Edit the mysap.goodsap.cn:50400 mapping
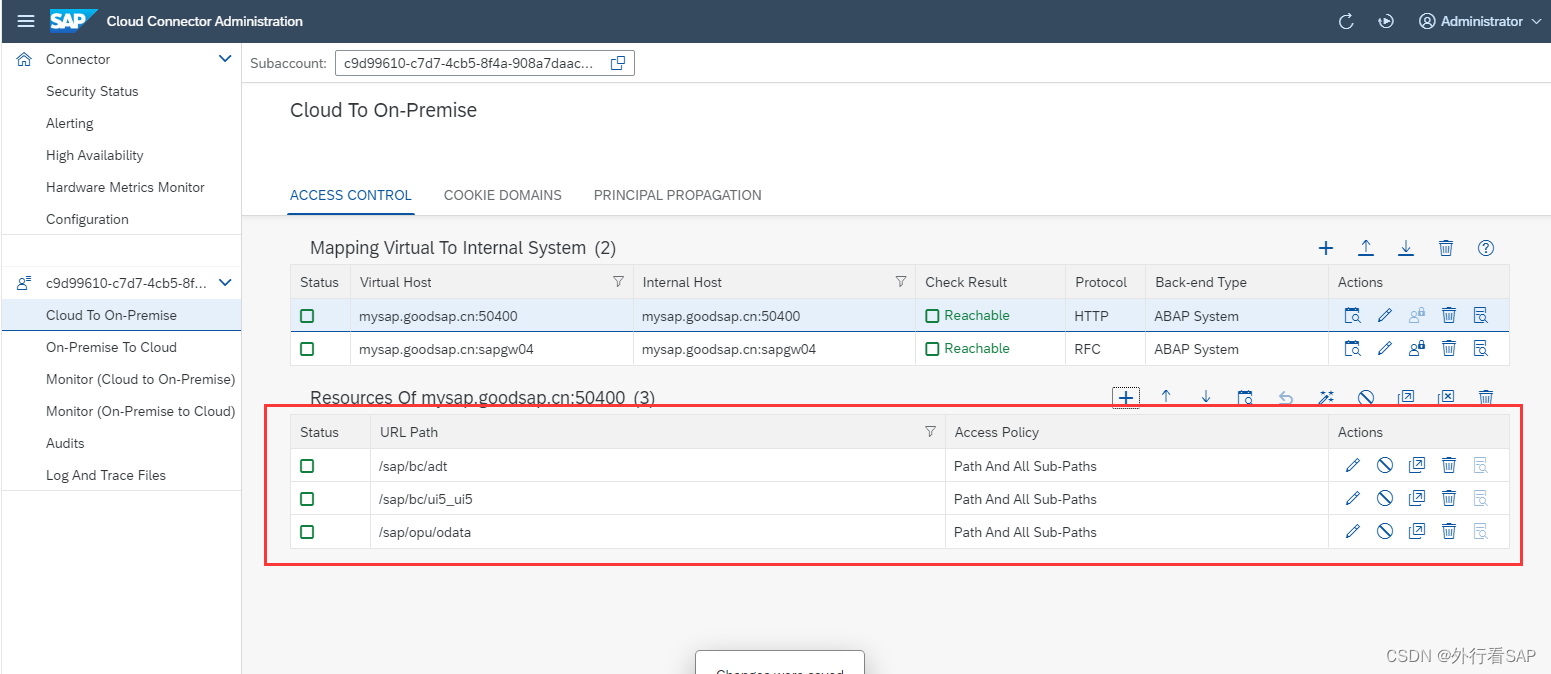Screen dimensions: 1551x674 pos(1385,316)
